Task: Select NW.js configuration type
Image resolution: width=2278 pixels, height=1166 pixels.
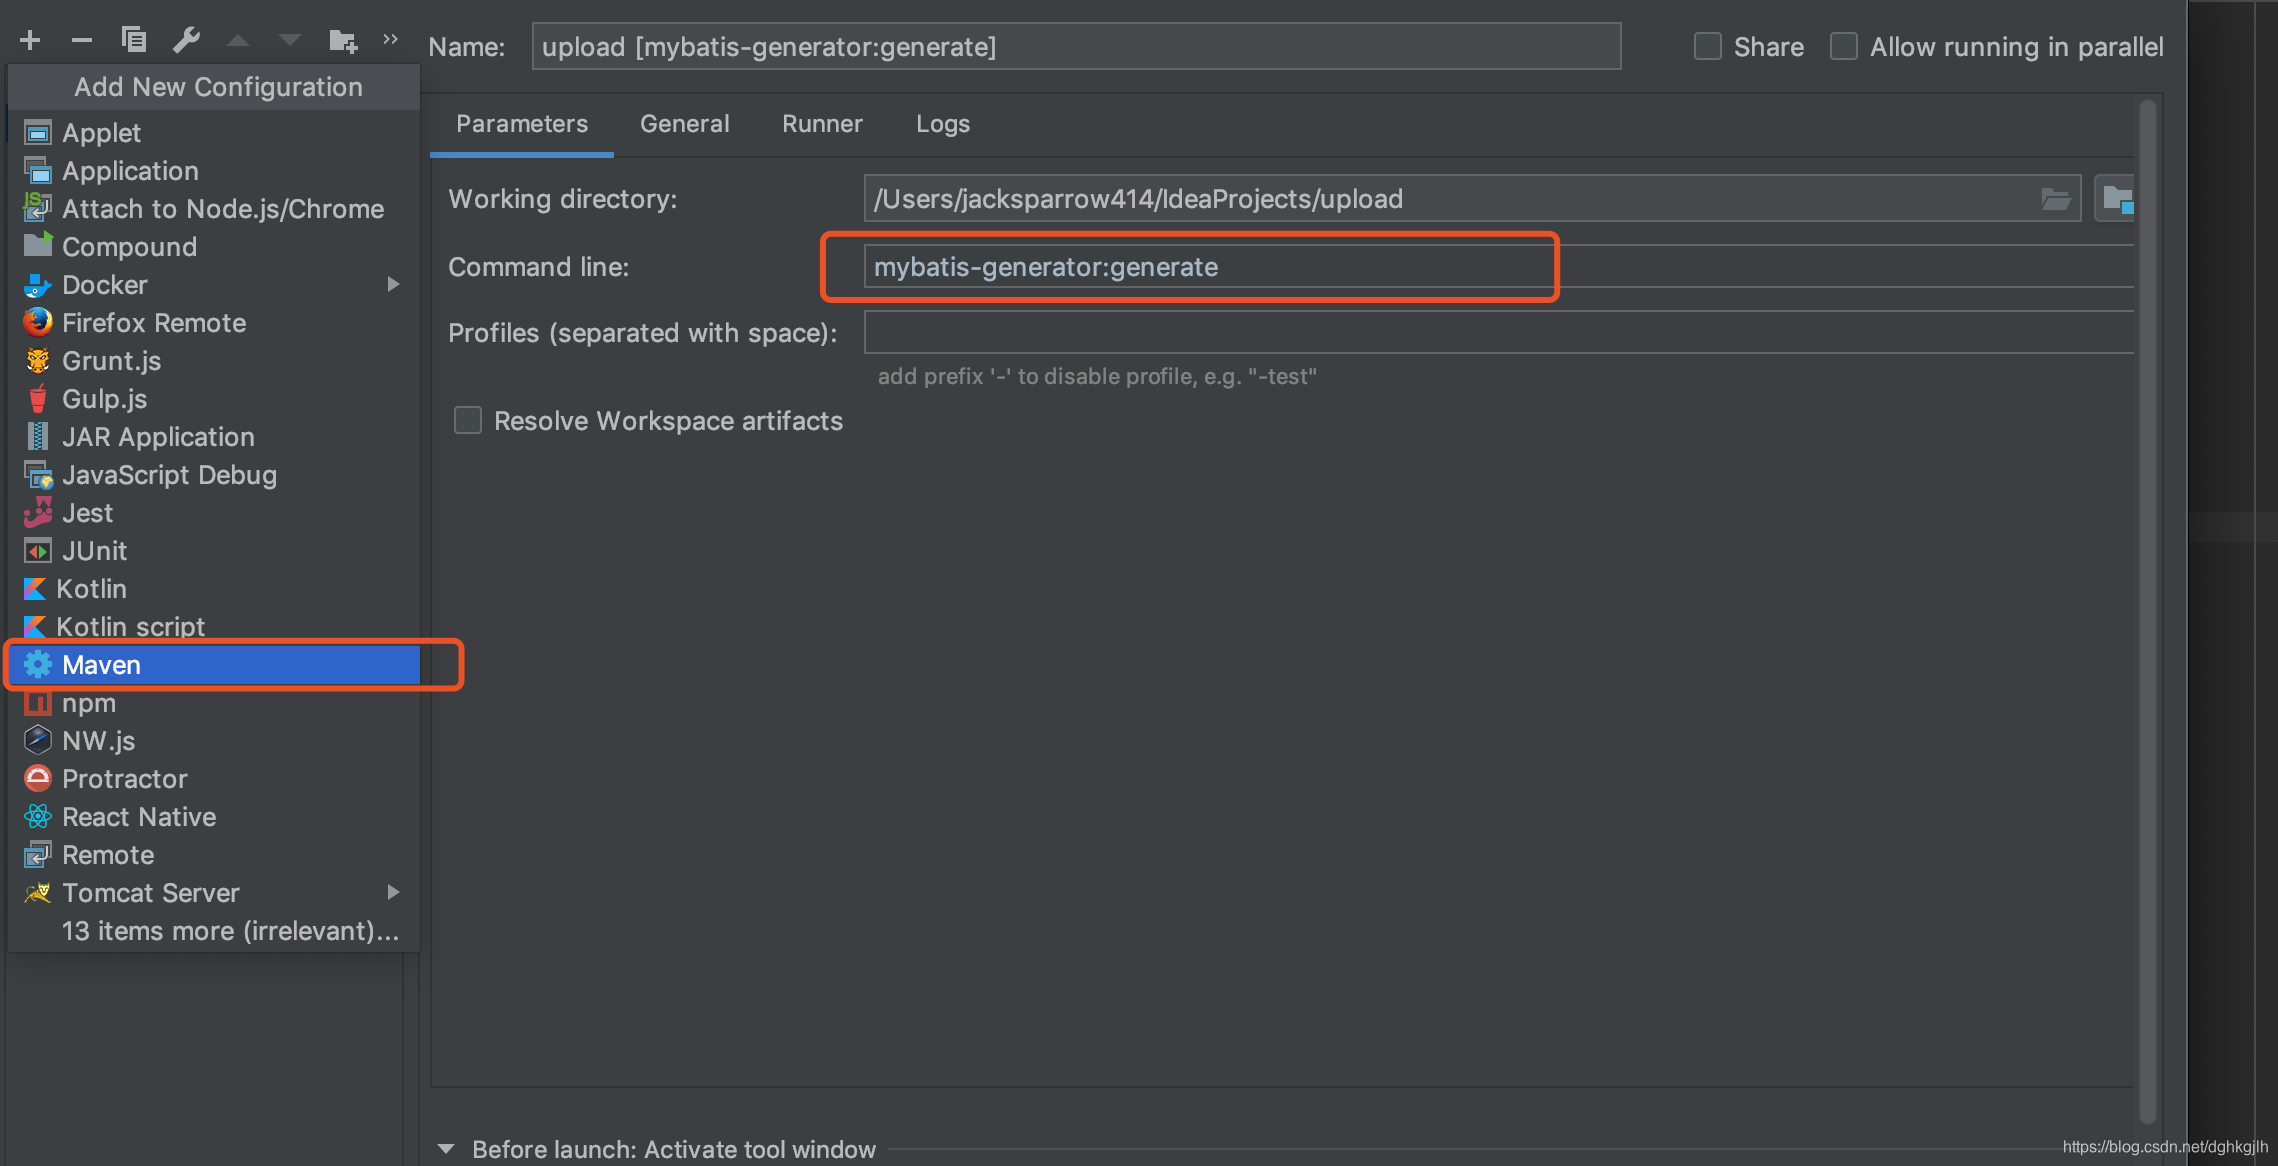Action: tap(212, 741)
